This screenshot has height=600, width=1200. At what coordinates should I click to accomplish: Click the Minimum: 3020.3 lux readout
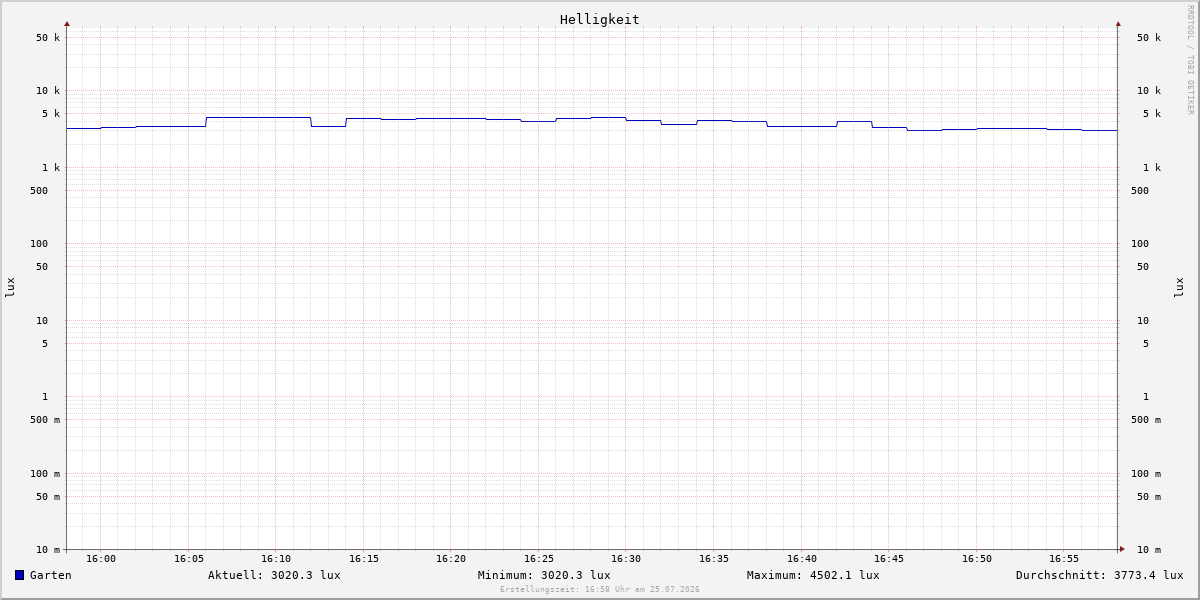click(544, 575)
